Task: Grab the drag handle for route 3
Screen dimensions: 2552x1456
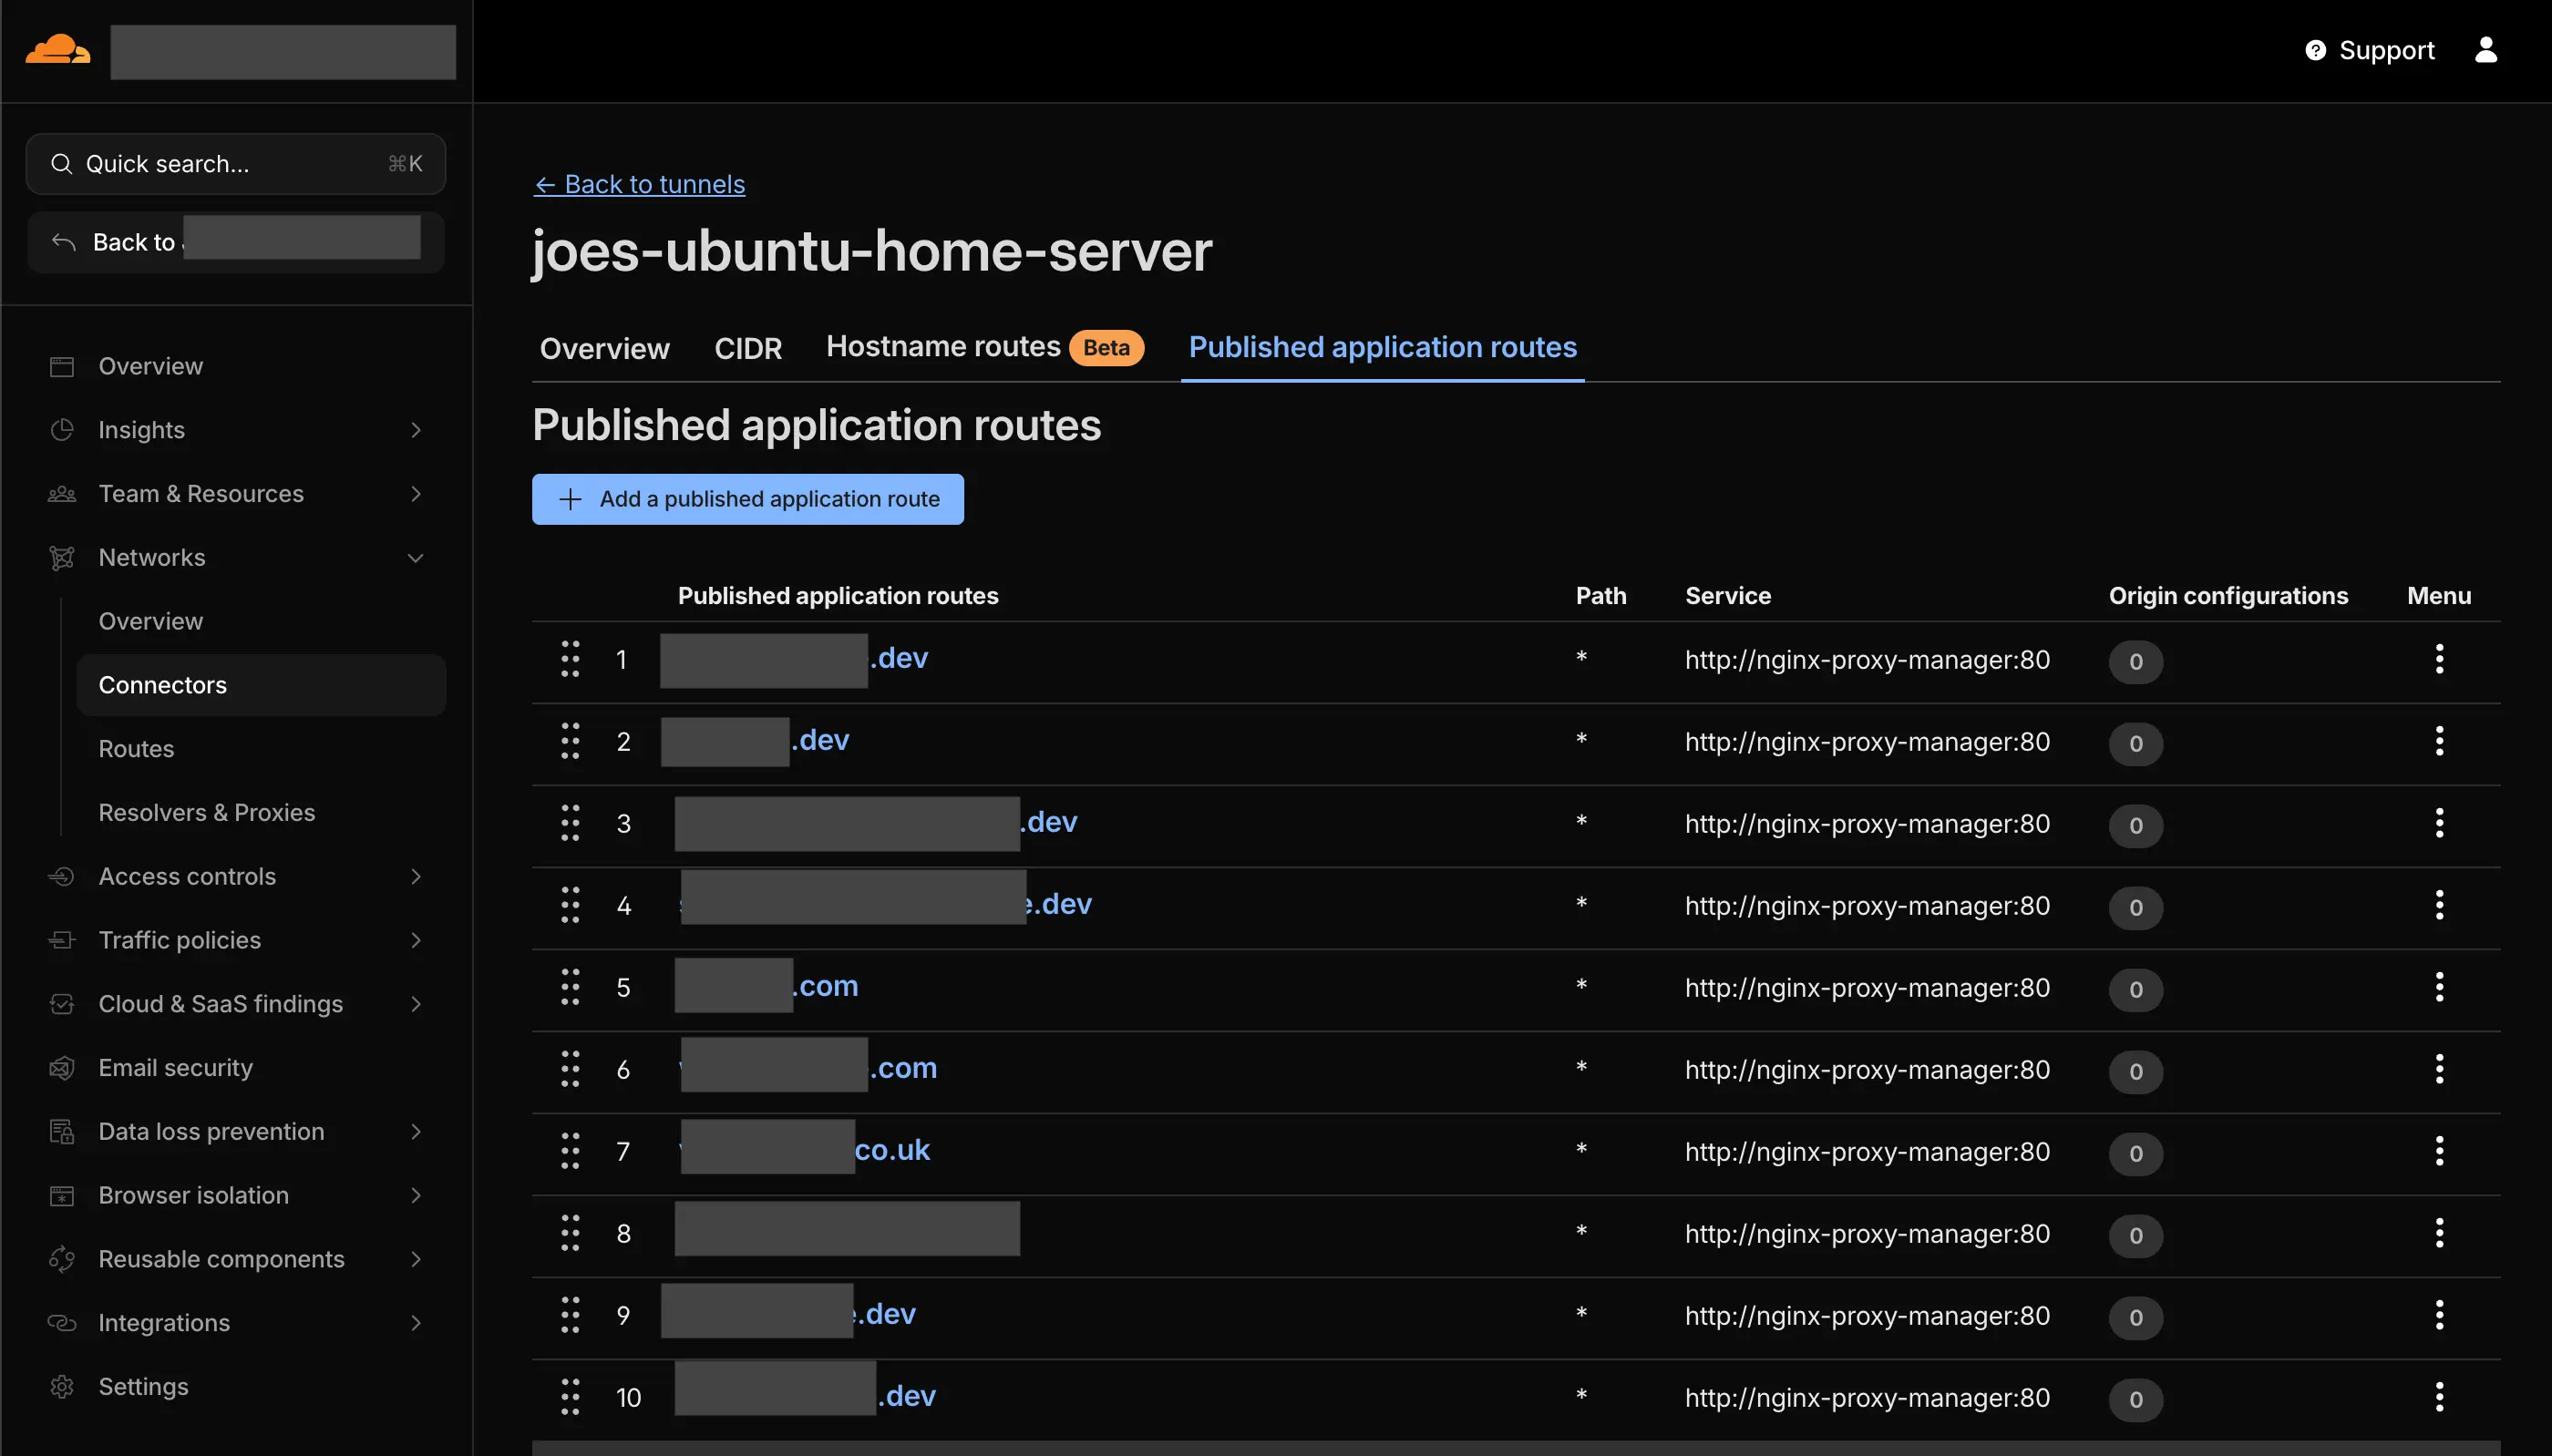Action: (x=569, y=823)
